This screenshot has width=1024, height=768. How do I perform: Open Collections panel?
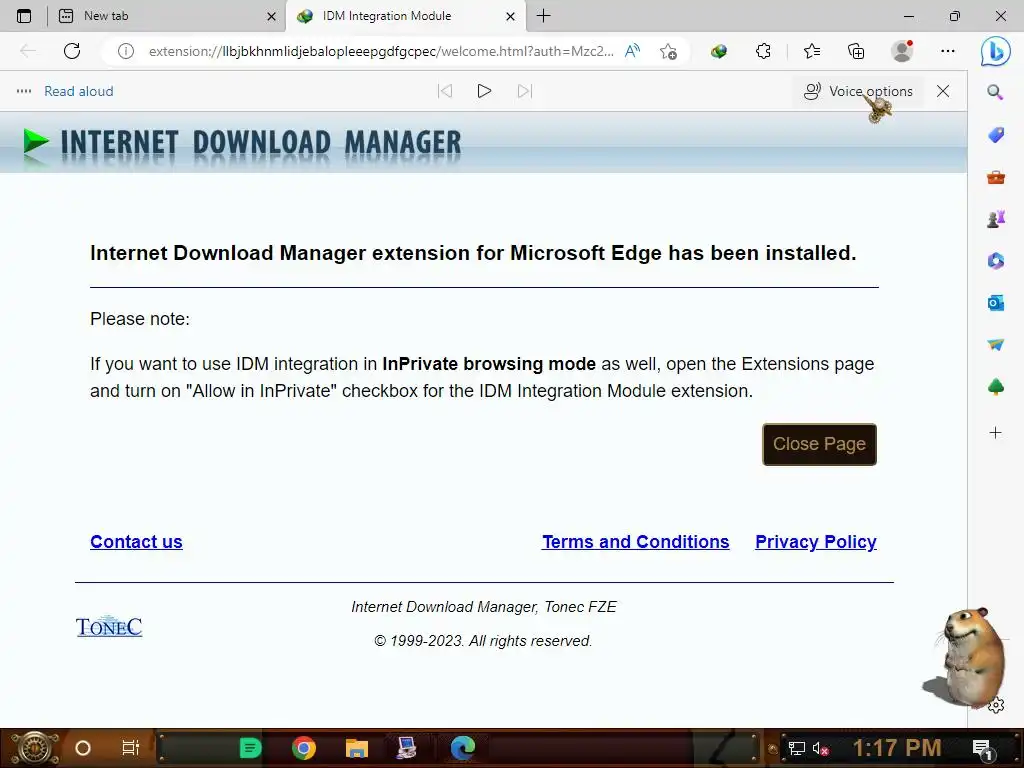pos(856,51)
